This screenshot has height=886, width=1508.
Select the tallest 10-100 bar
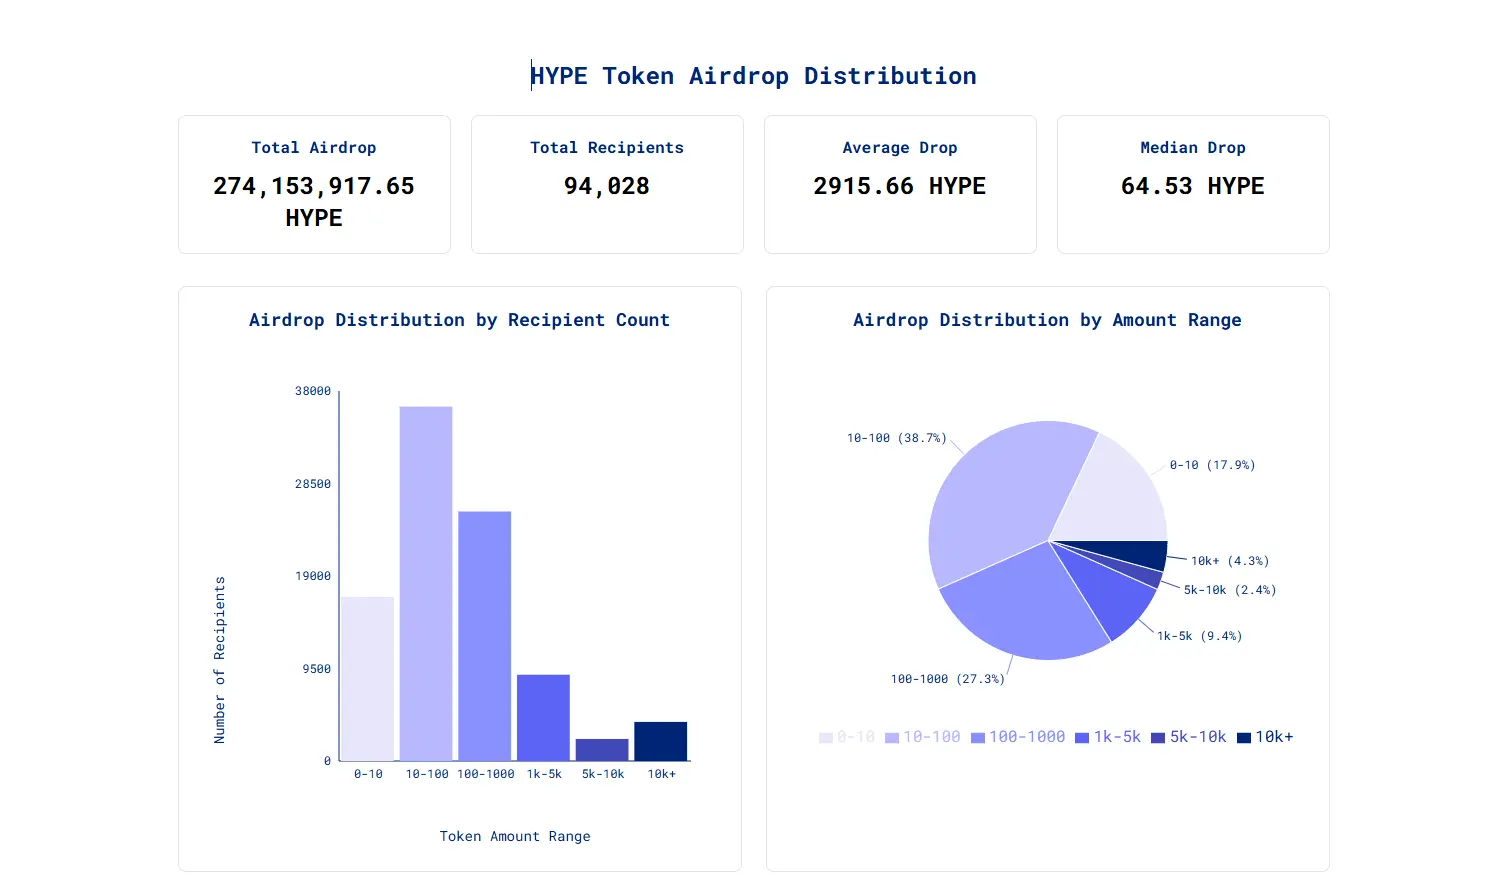point(426,580)
